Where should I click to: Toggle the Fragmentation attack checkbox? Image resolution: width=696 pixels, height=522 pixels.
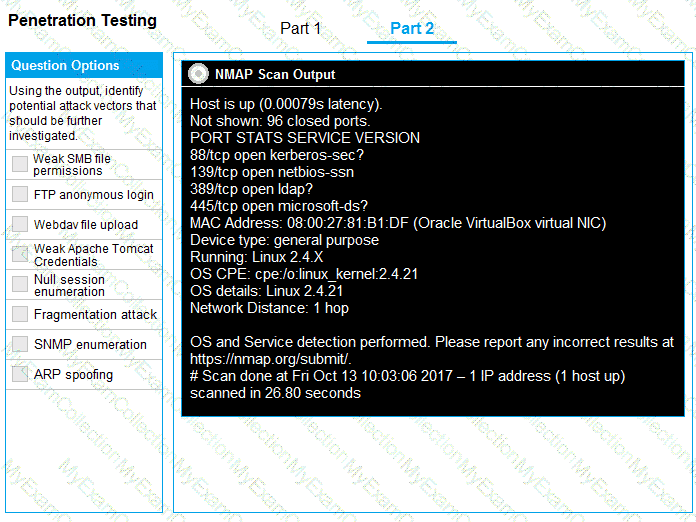click(x=20, y=314)
